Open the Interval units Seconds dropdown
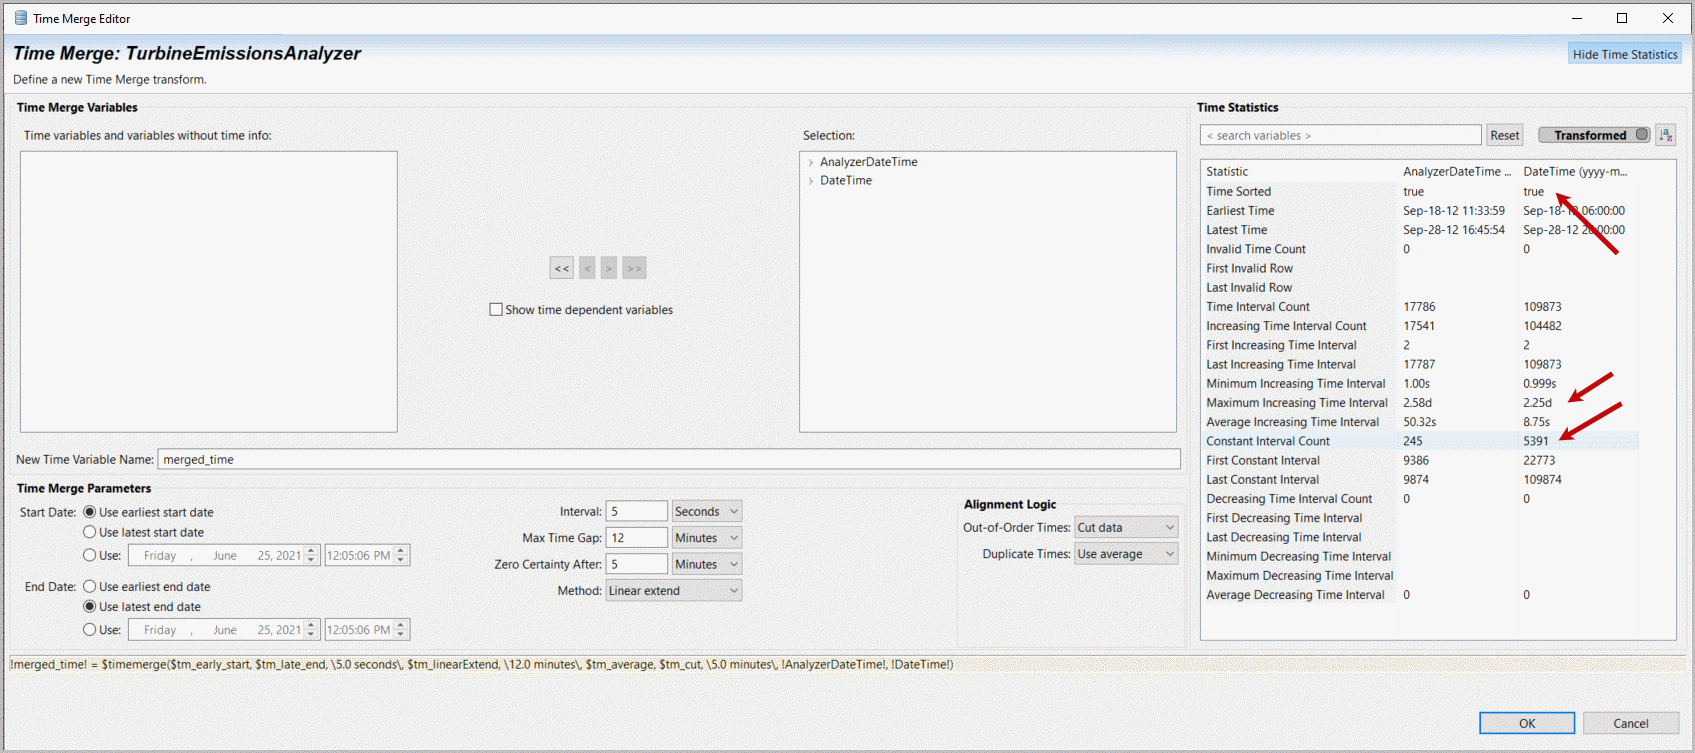The width and height of the screenshot is (1695, 753). point(706,511)
